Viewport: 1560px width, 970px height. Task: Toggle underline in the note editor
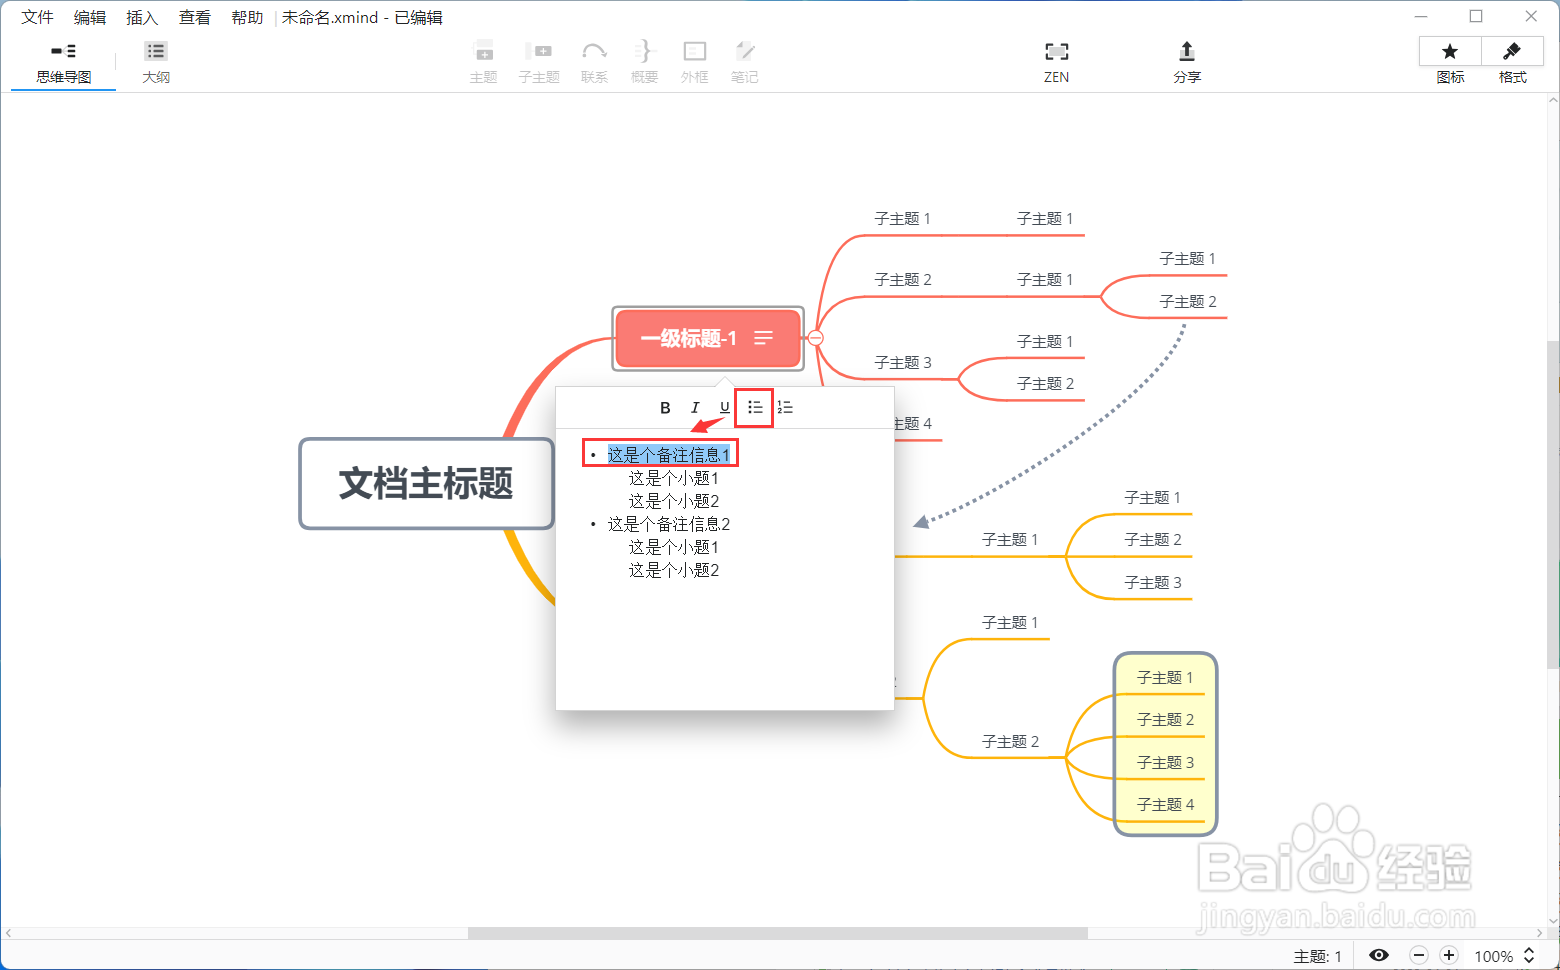[x=725, y=408]
